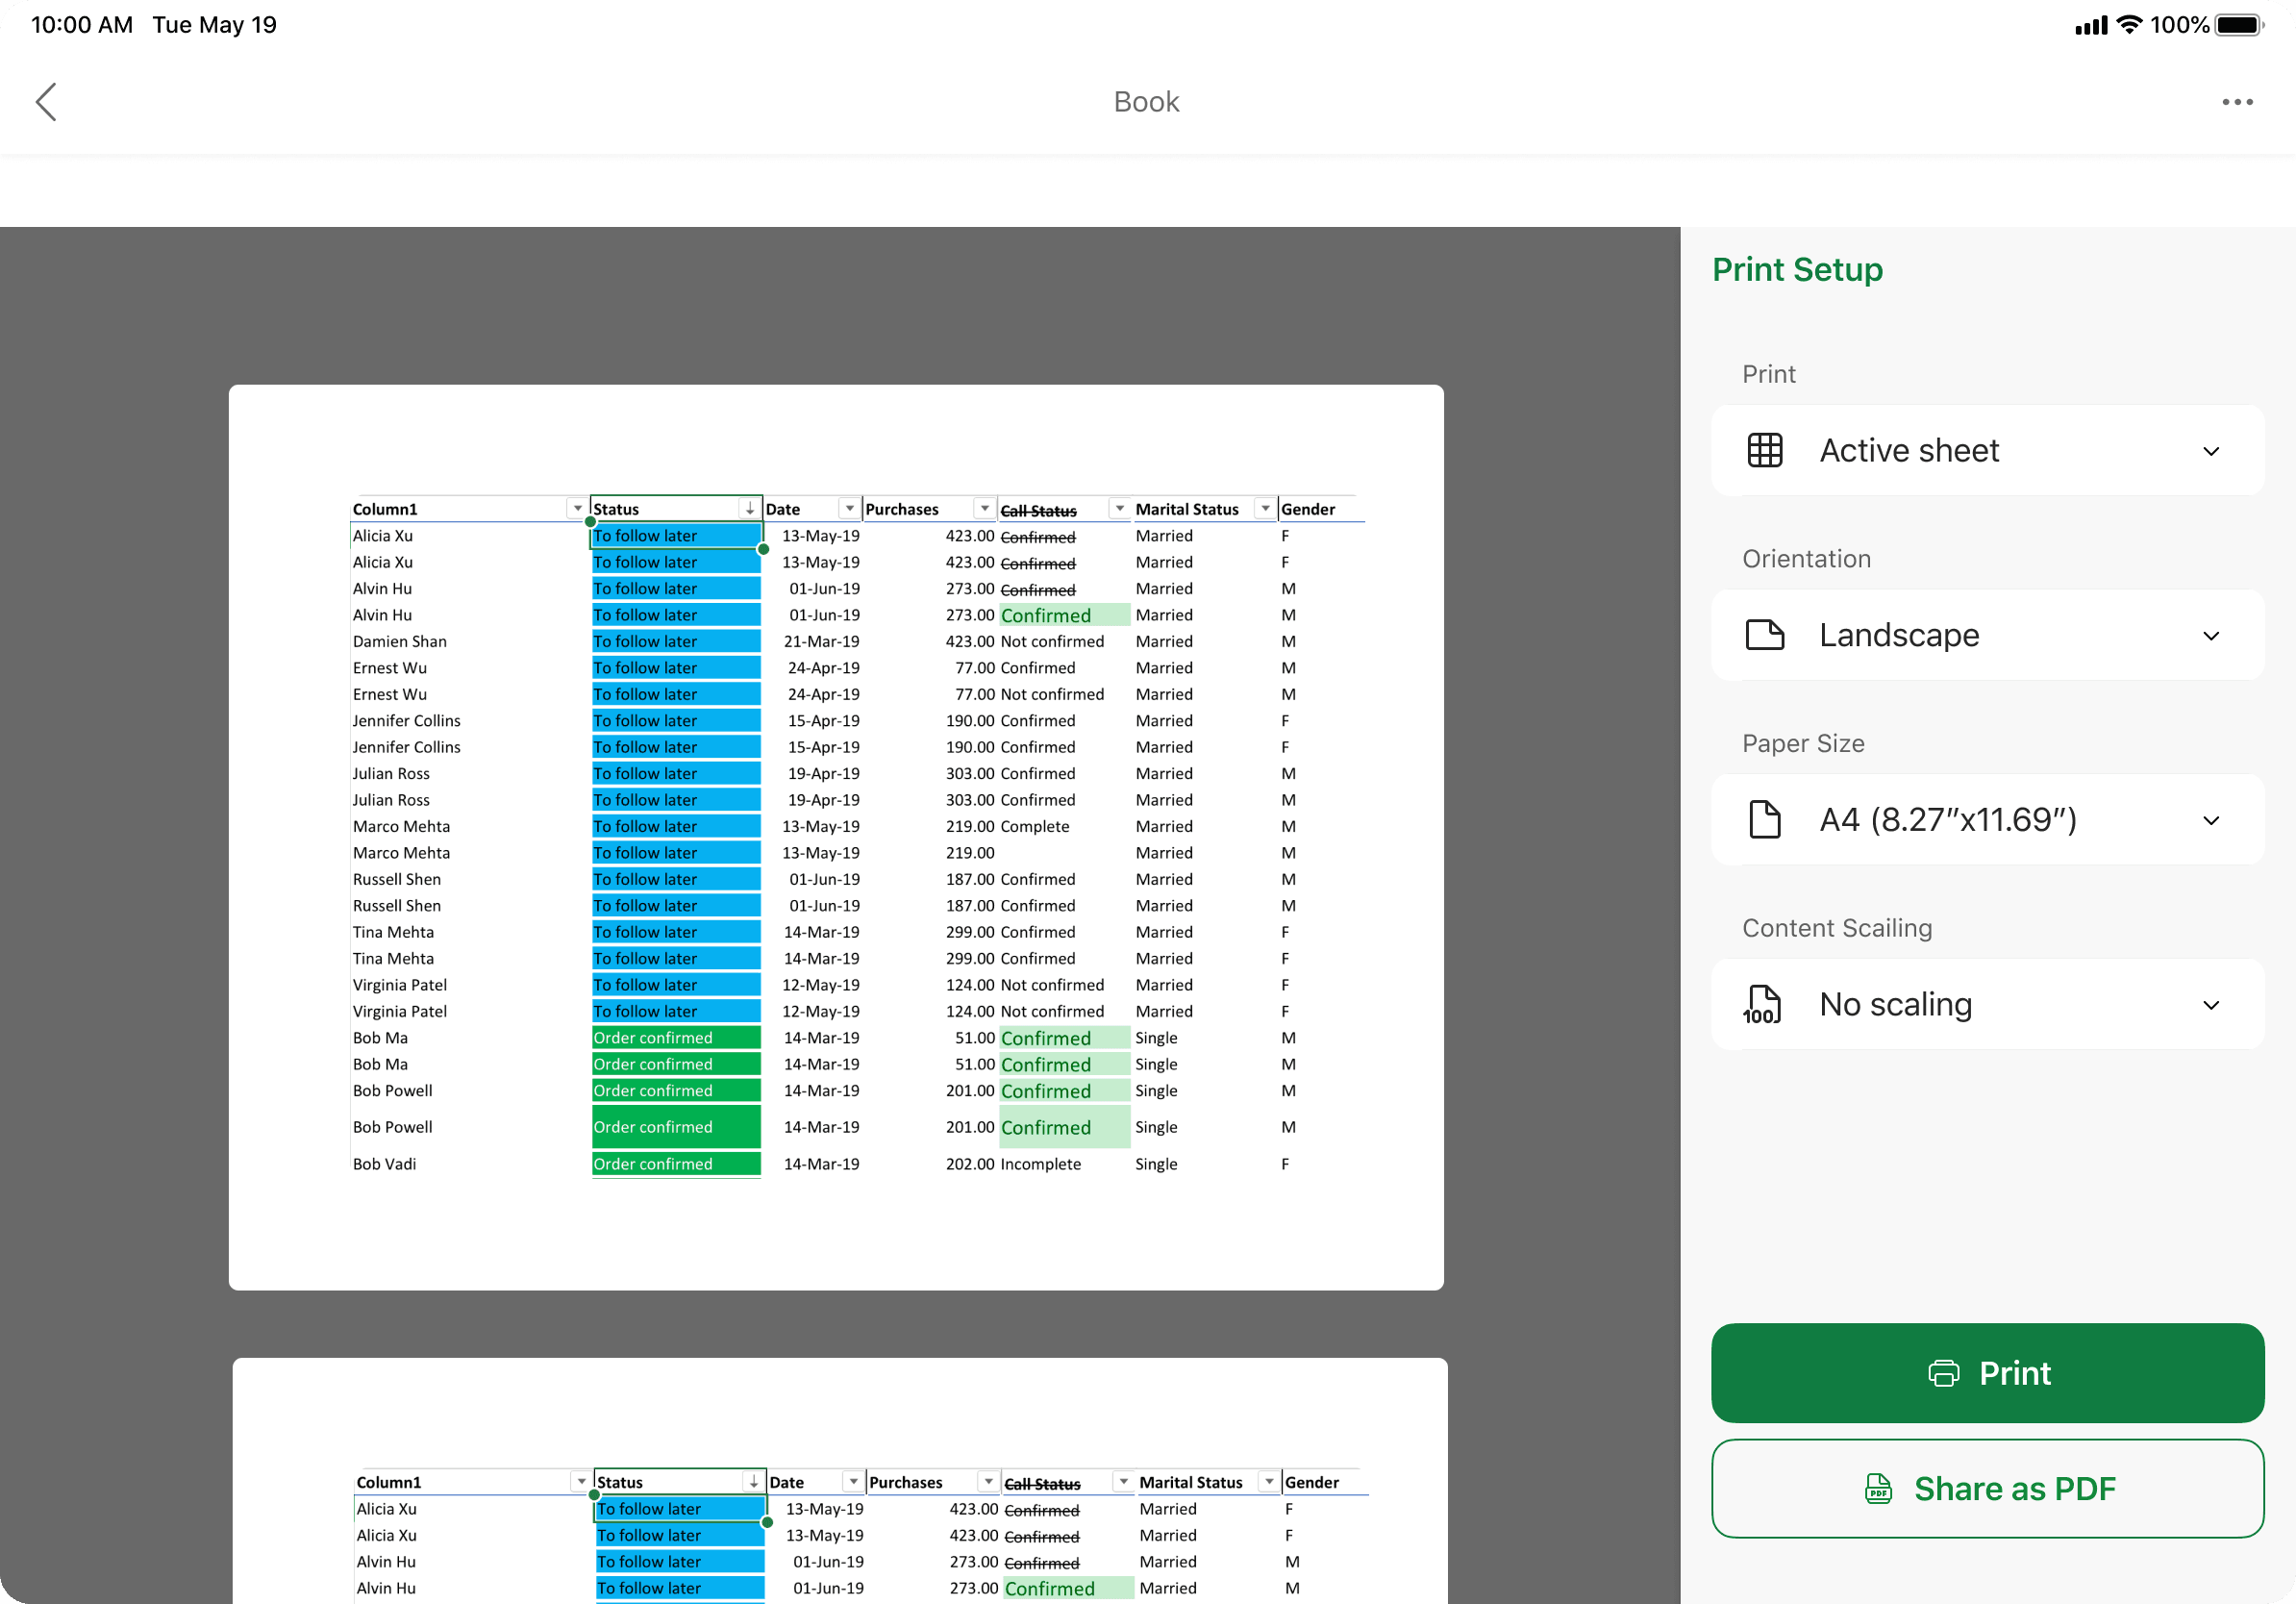Click the PDF icon on Share button

tap(1878, 1488)
